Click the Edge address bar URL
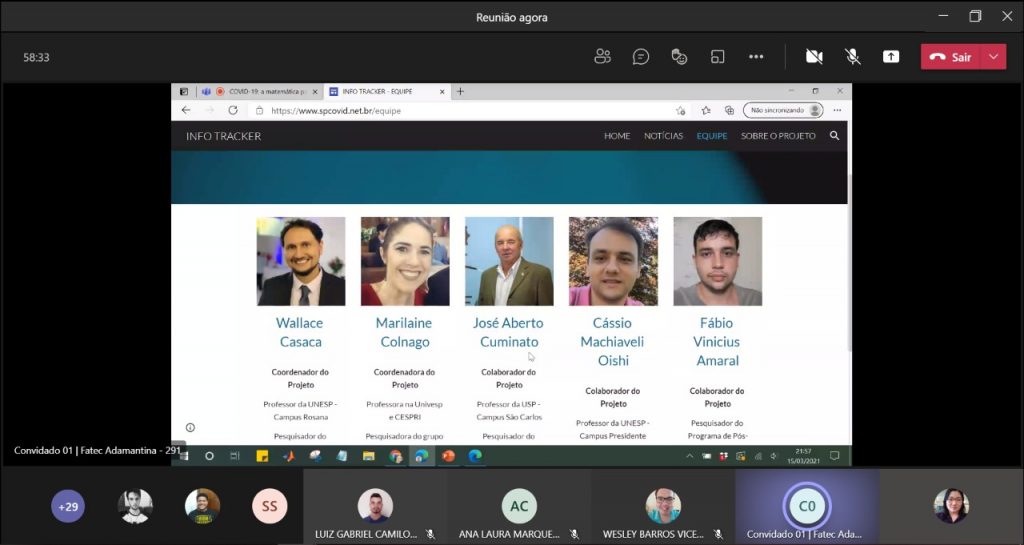The width and height of the screenshot is (1024, 545). tap(336, 111)
